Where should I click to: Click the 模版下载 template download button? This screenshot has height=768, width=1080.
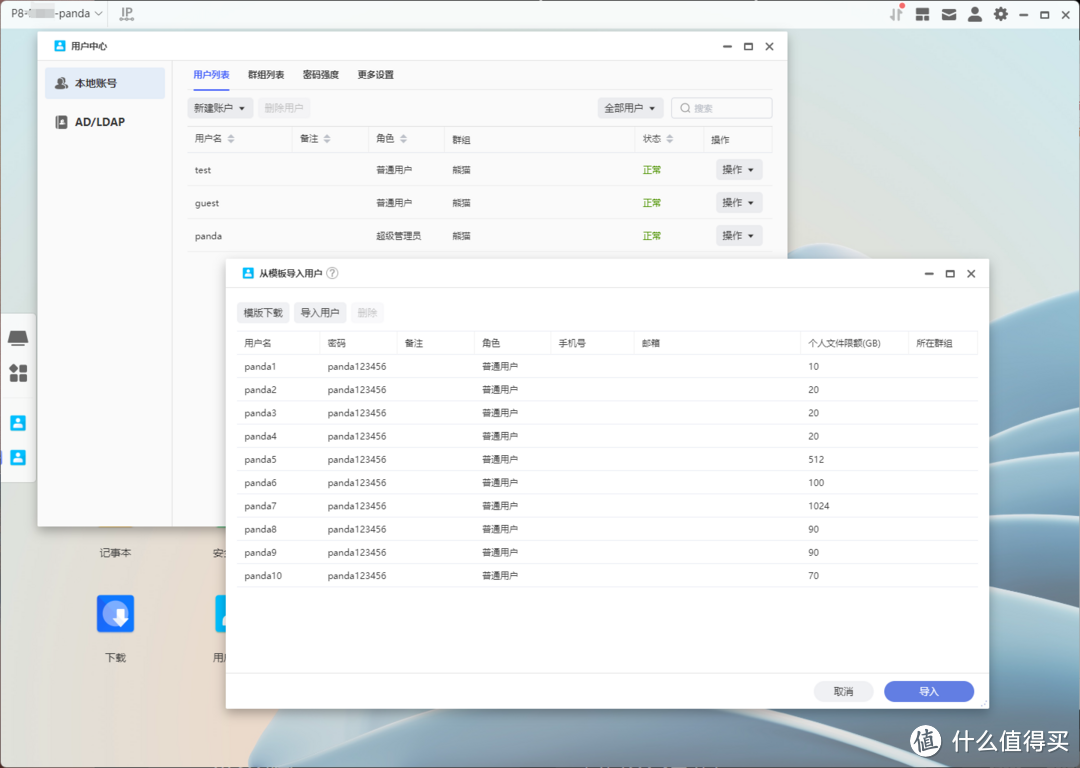pyautogui.click(x=262, y=312)
